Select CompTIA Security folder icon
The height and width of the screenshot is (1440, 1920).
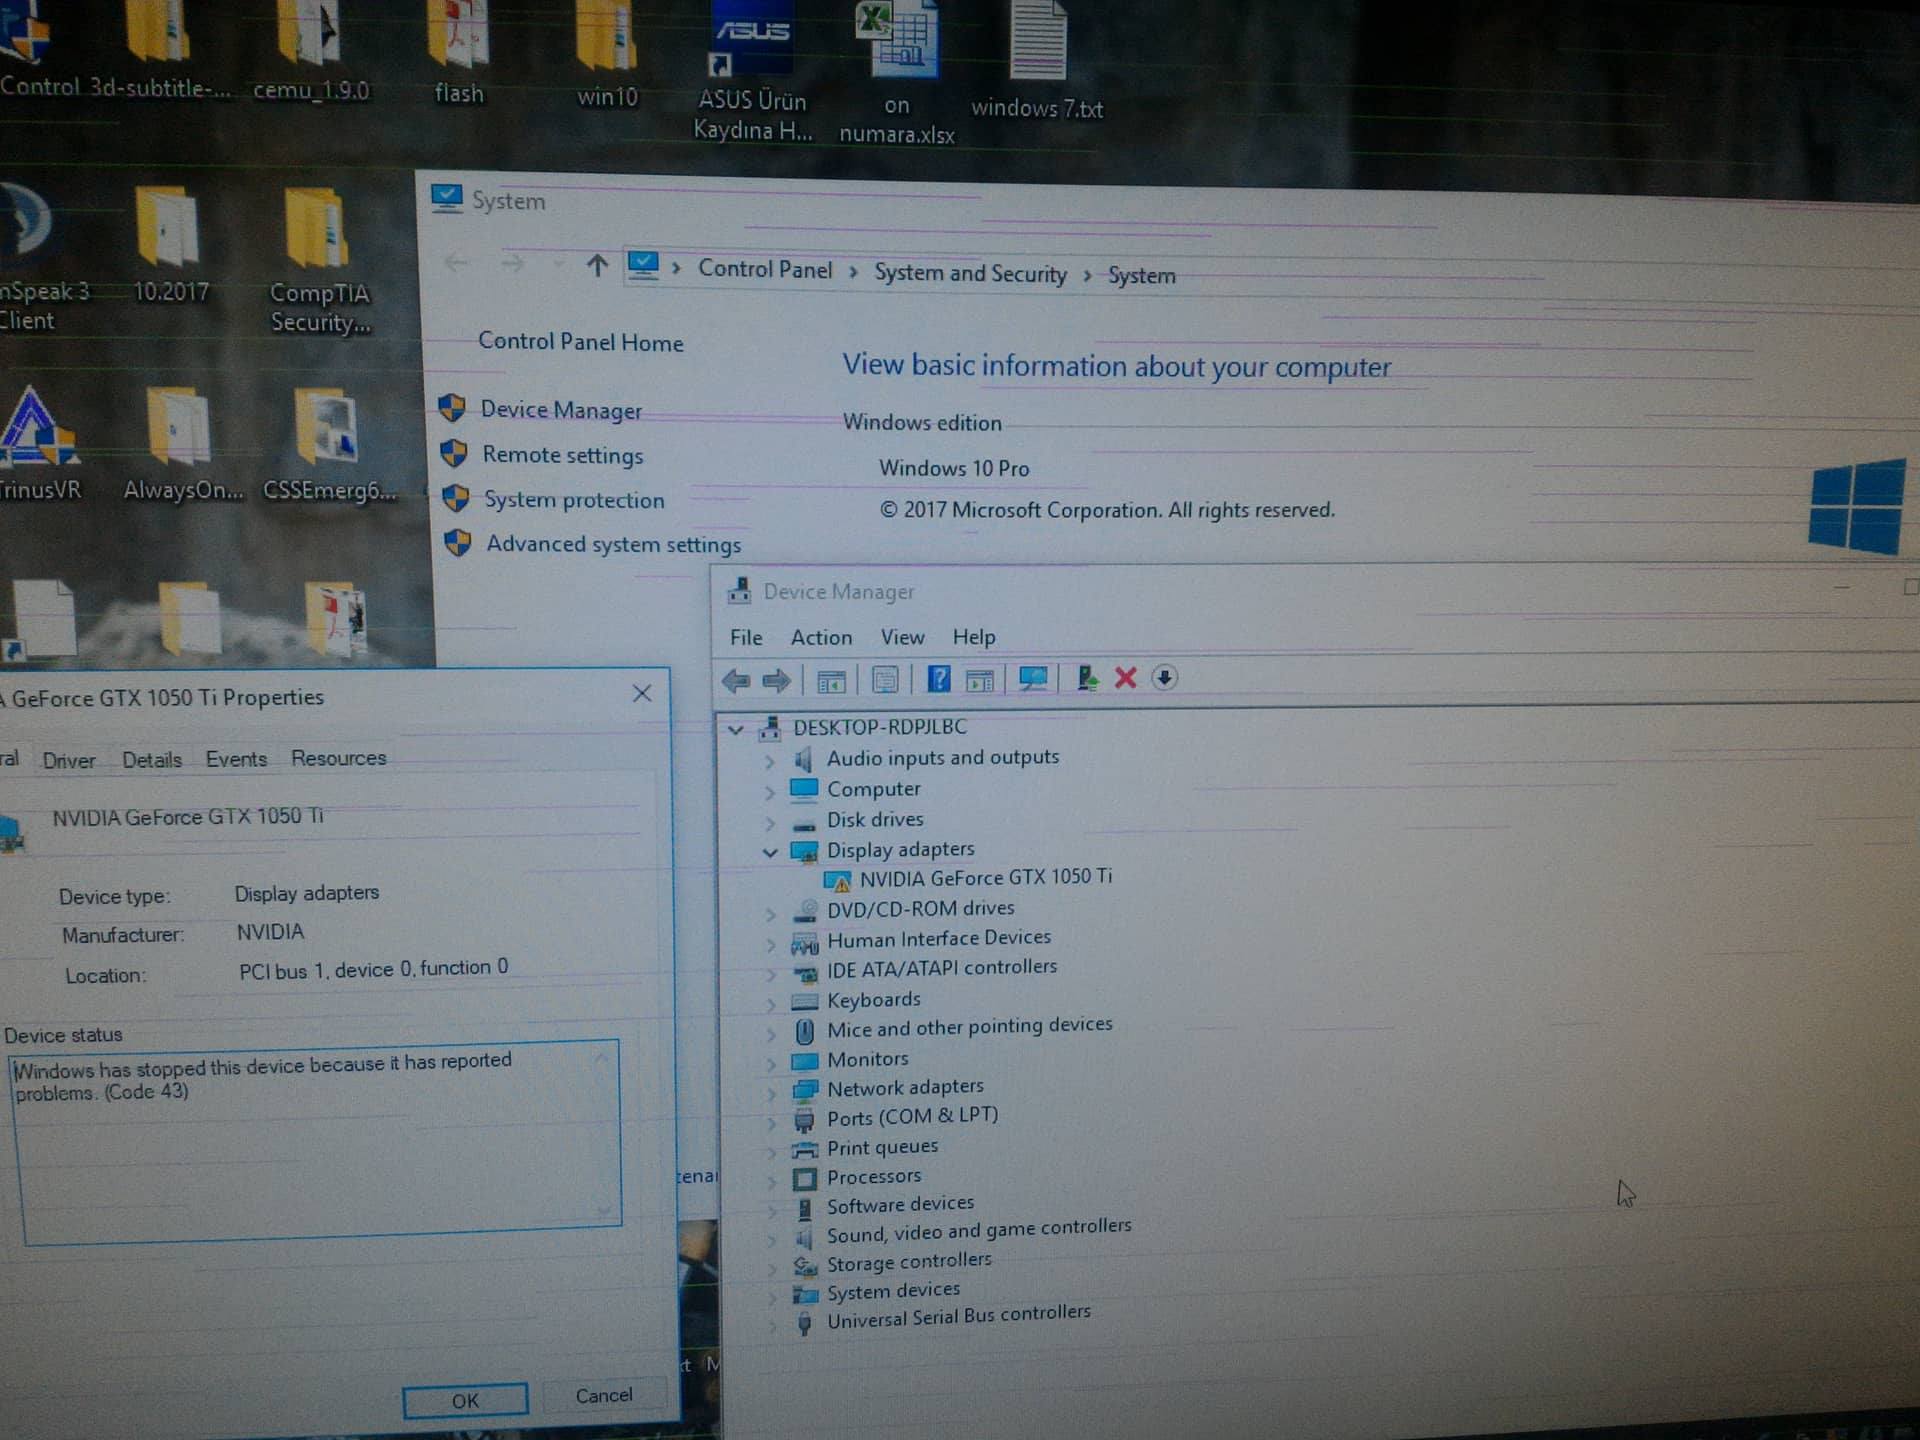320,262
